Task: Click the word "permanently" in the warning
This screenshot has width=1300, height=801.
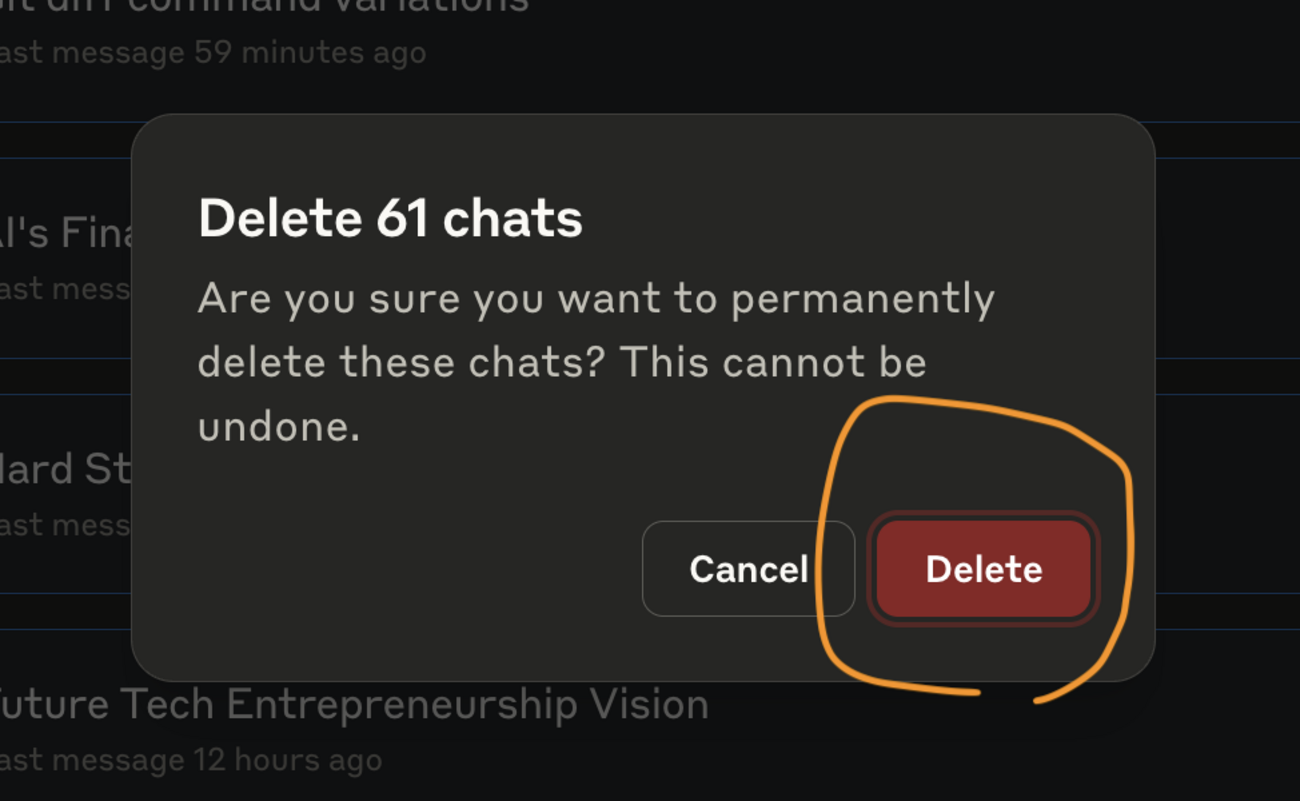Action: point(862,299)
